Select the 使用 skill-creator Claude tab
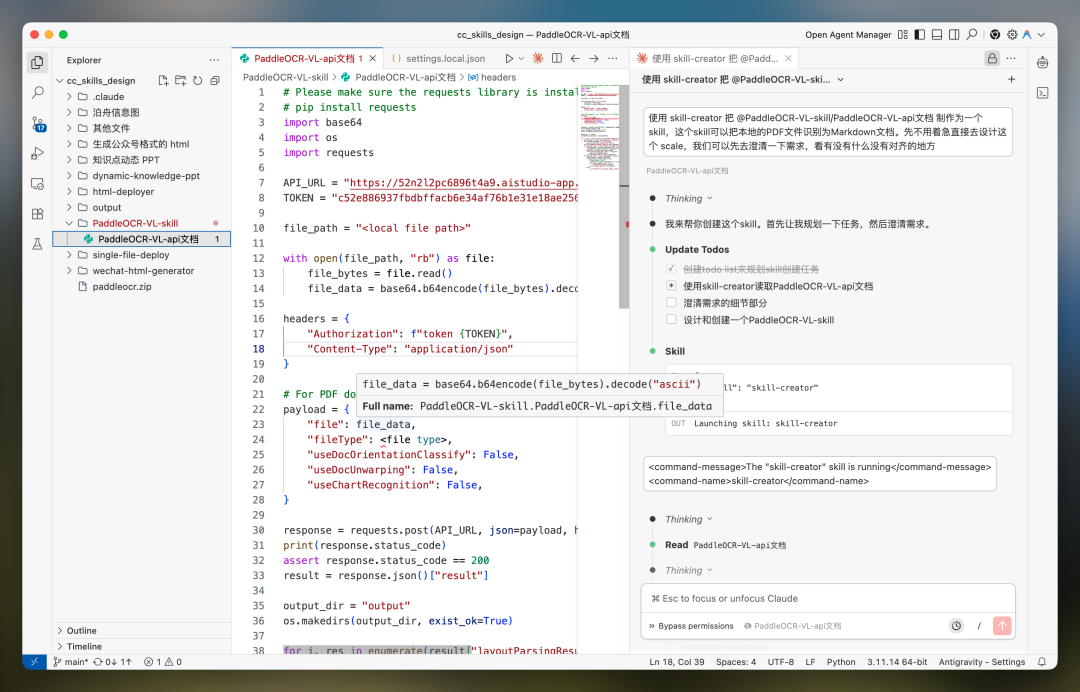 tap(714, 59)
